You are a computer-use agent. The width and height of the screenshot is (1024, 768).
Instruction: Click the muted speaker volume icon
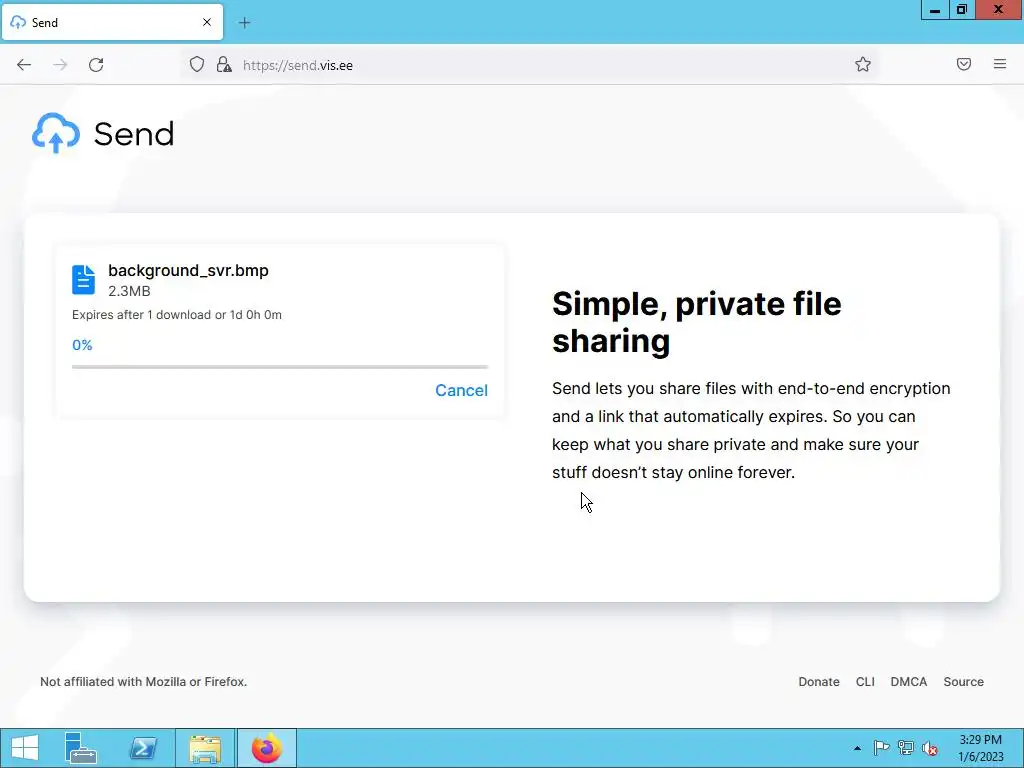coord(930,748)
